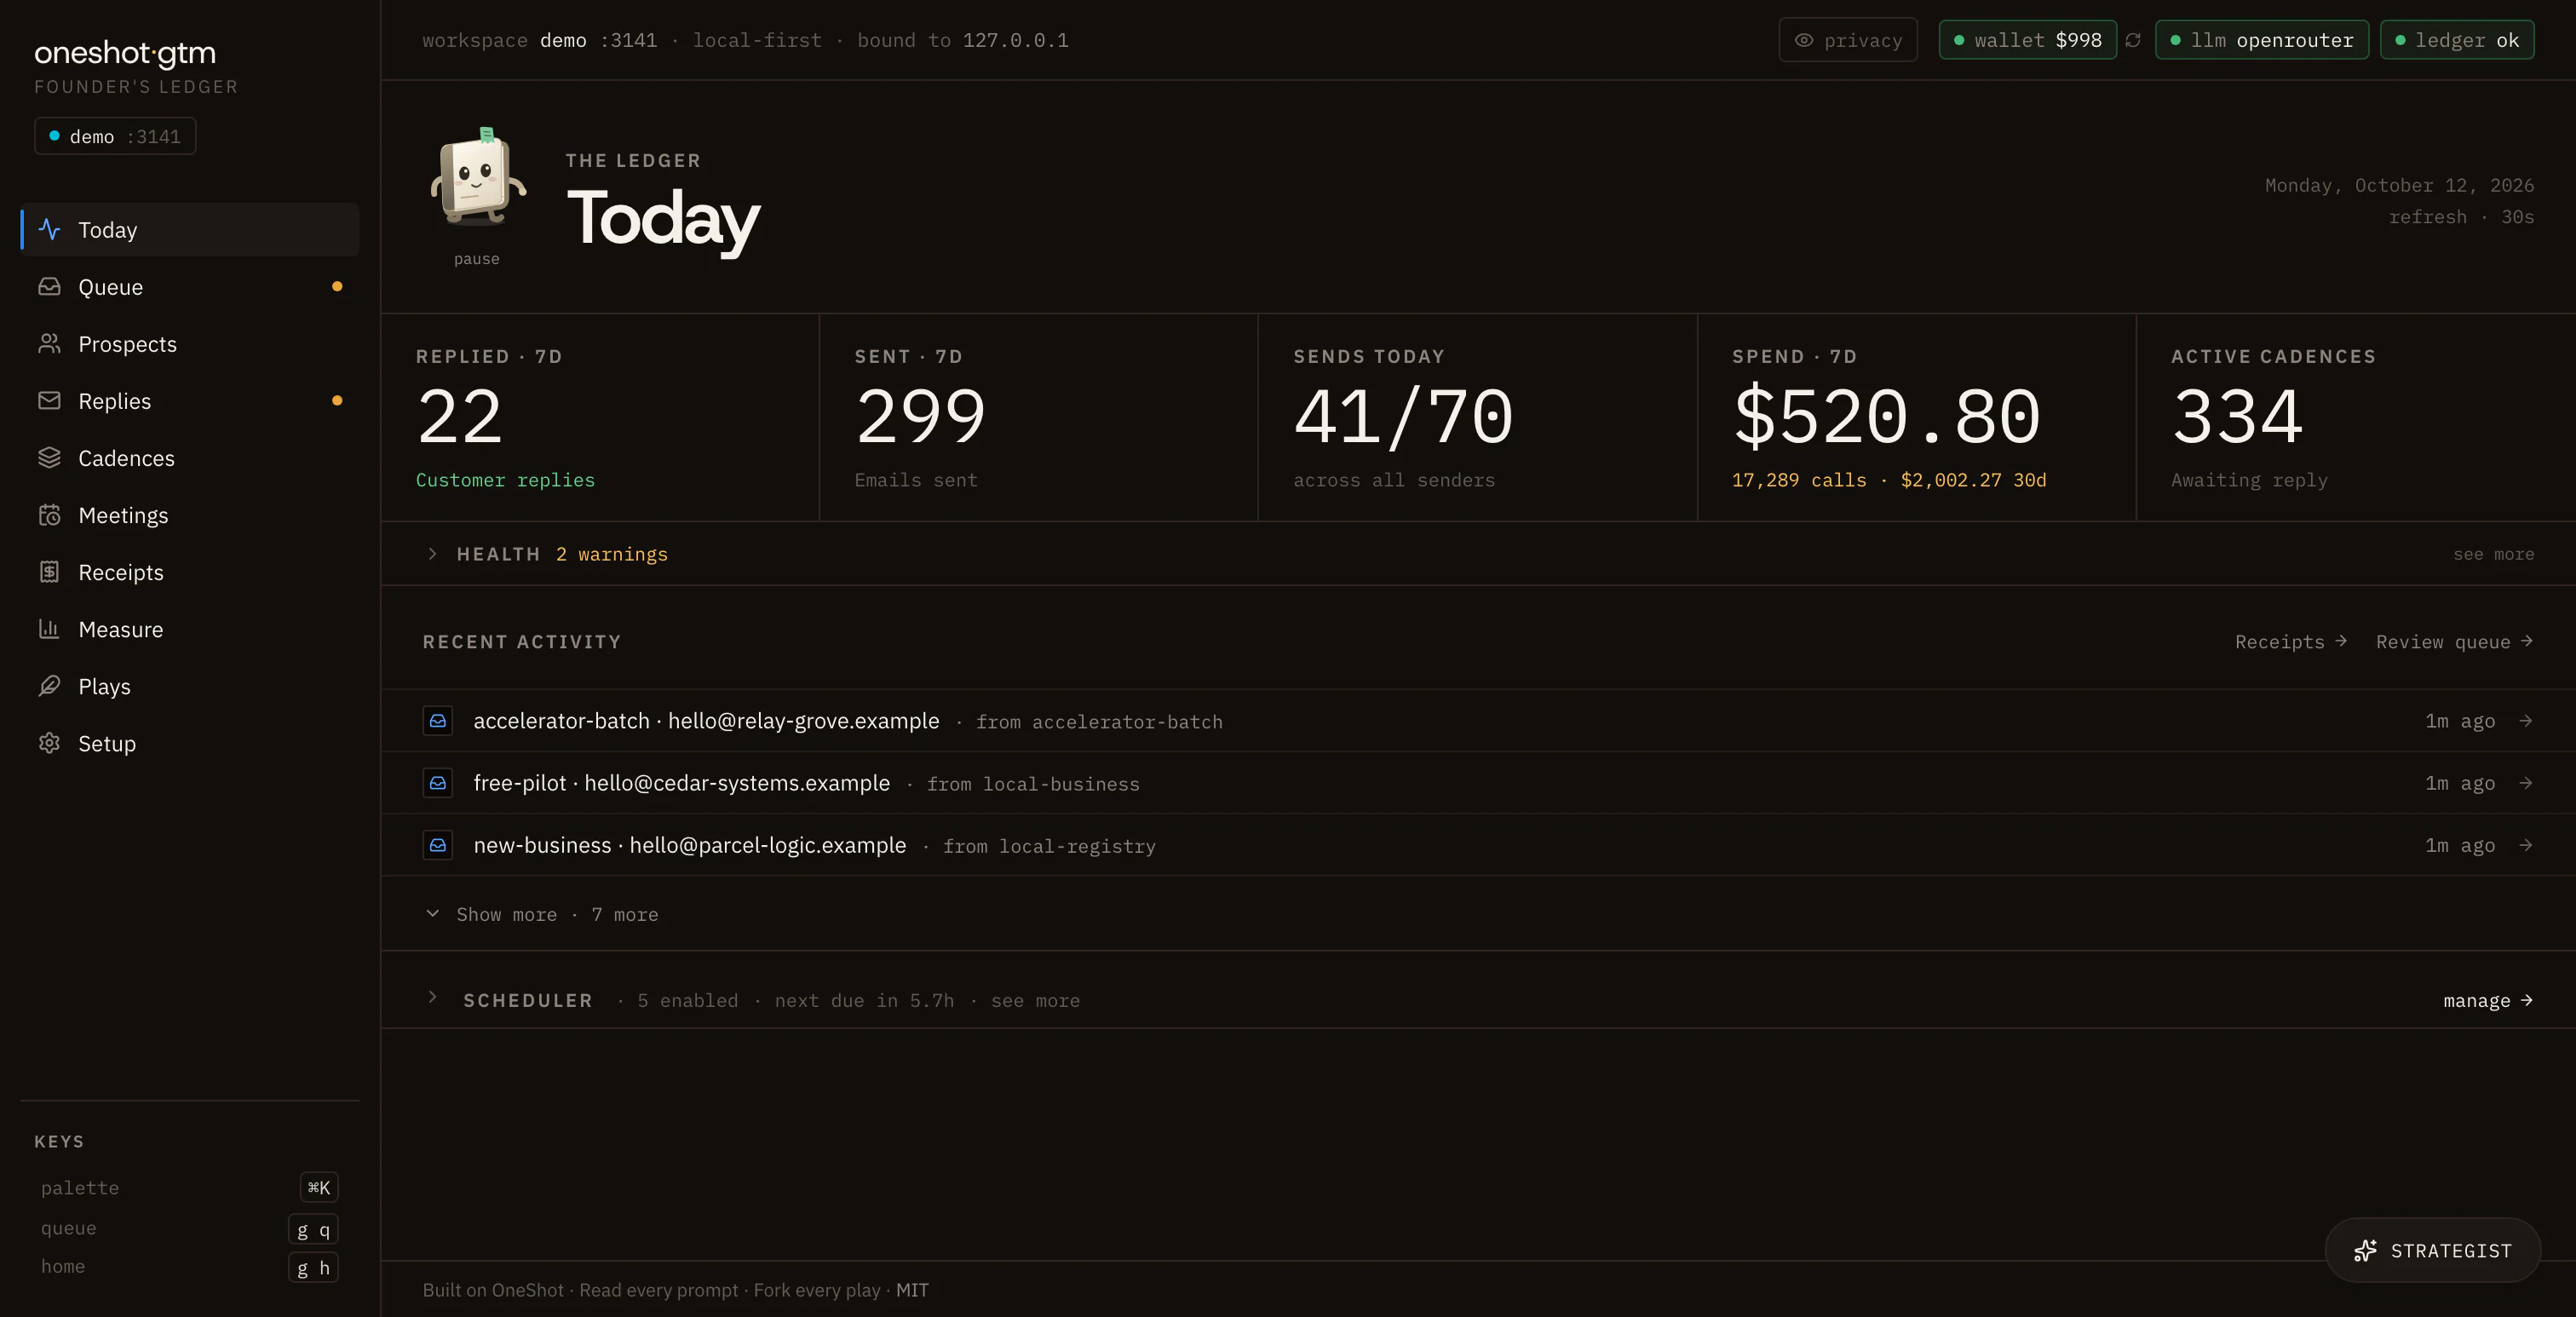This screenshot has height=1317, width=2576.
Task: Click the Setup gear icon
Action: (49, 742)
